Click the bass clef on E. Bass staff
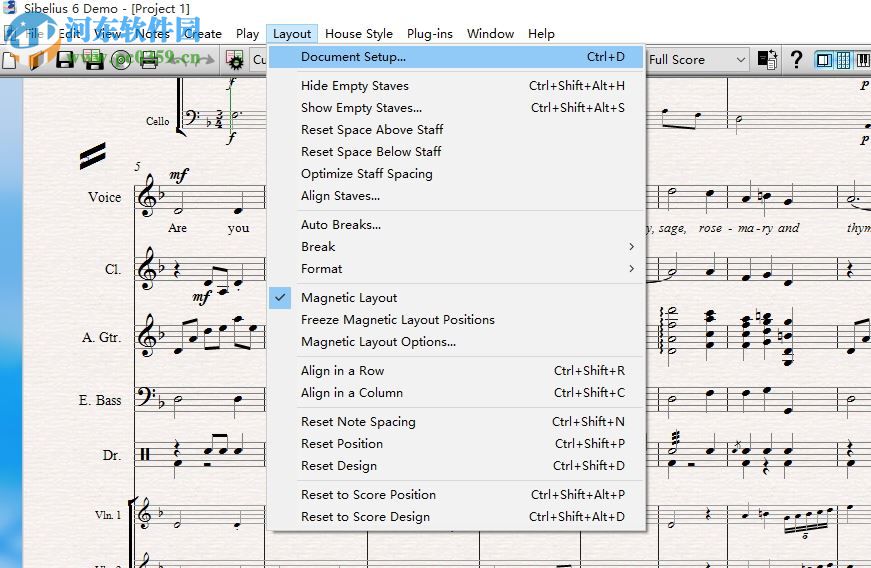Screen dimensions: 871x568 147,396
